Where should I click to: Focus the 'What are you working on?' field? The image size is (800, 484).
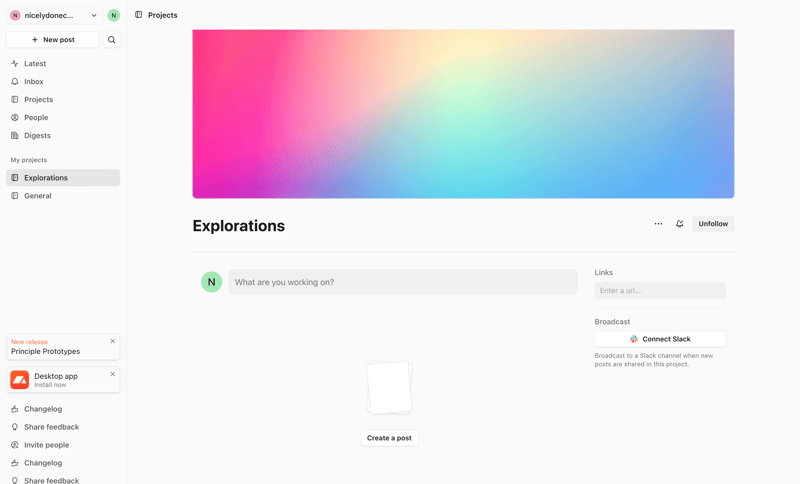(403, 282)
